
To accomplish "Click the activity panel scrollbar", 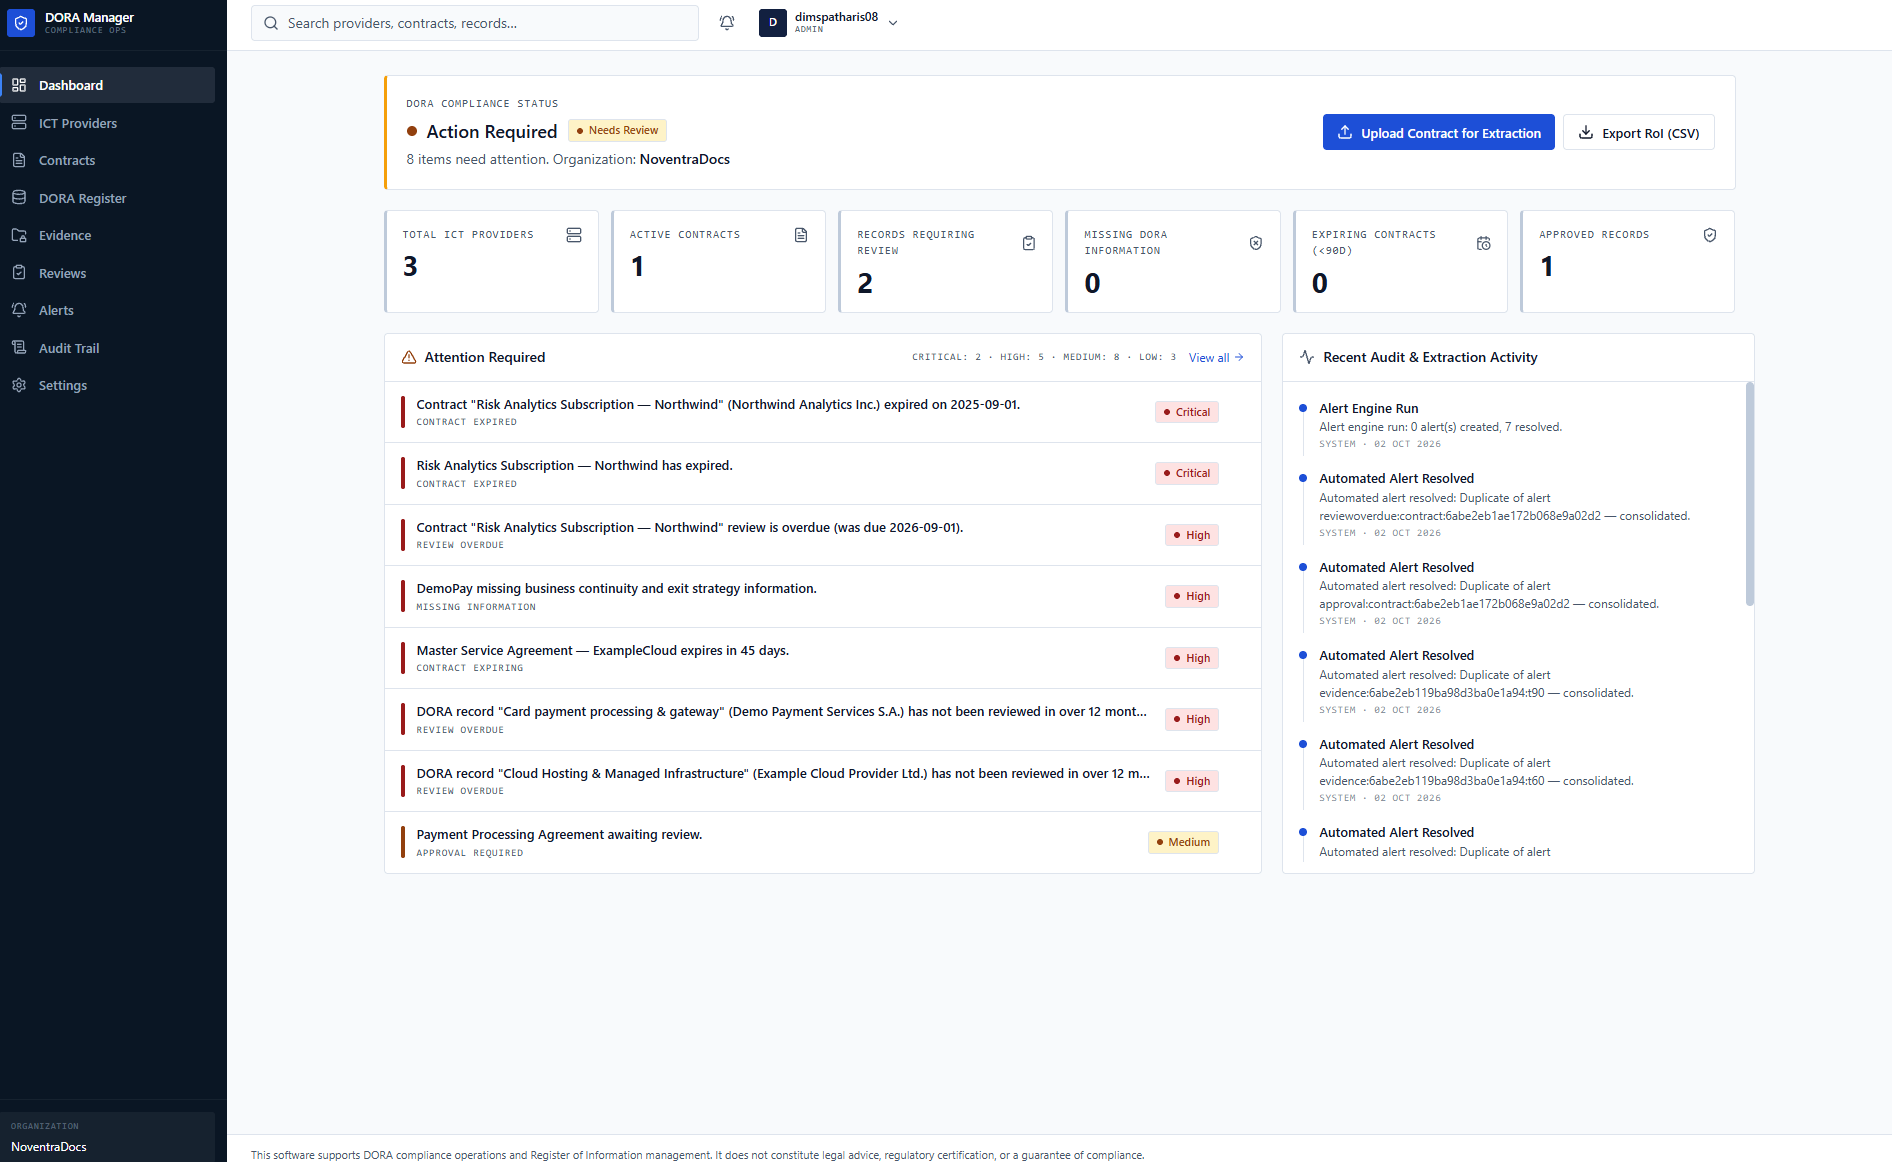I will point(1749,494).
